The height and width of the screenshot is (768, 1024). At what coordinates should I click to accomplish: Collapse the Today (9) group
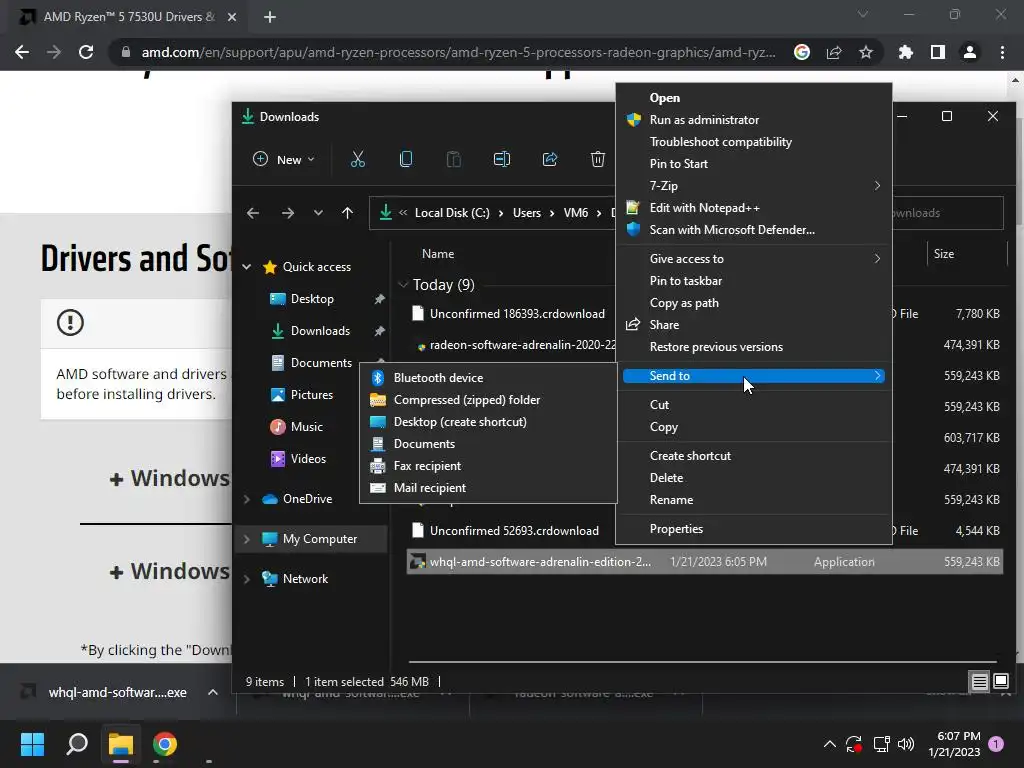click(403, 285)
